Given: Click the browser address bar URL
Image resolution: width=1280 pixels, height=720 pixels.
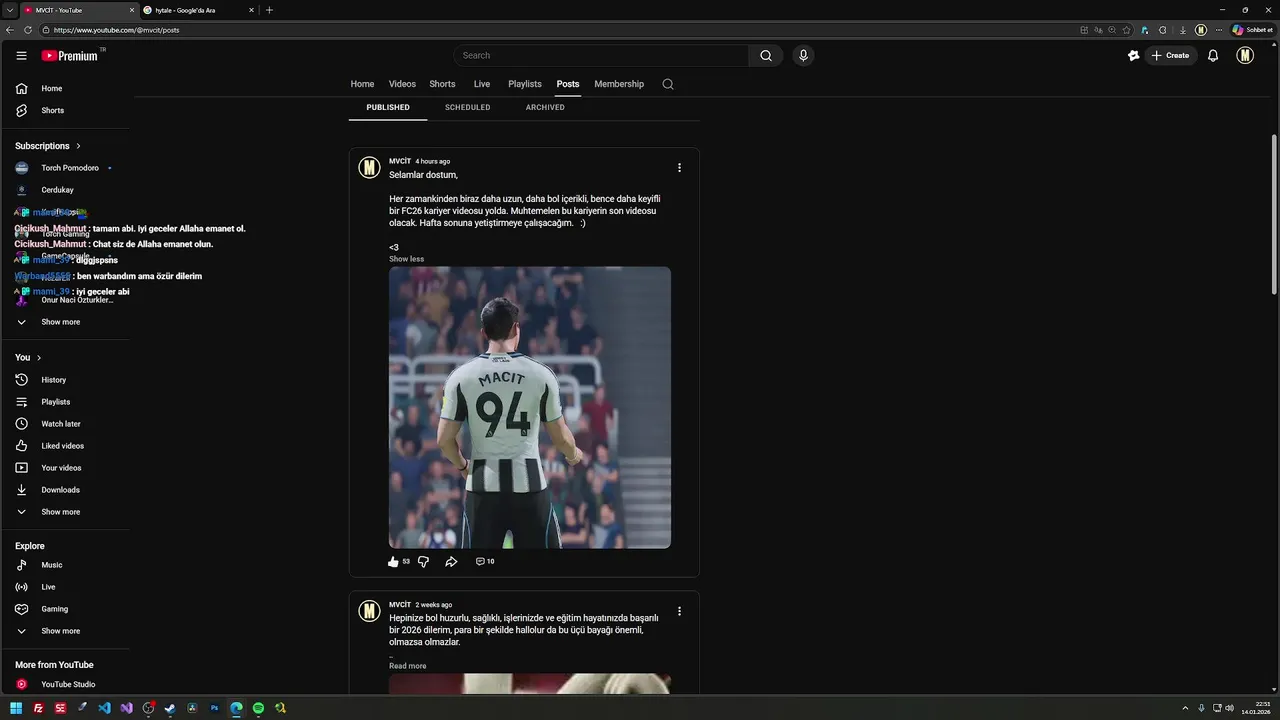Looking at the screenshot, I should (x=117, y=30).
